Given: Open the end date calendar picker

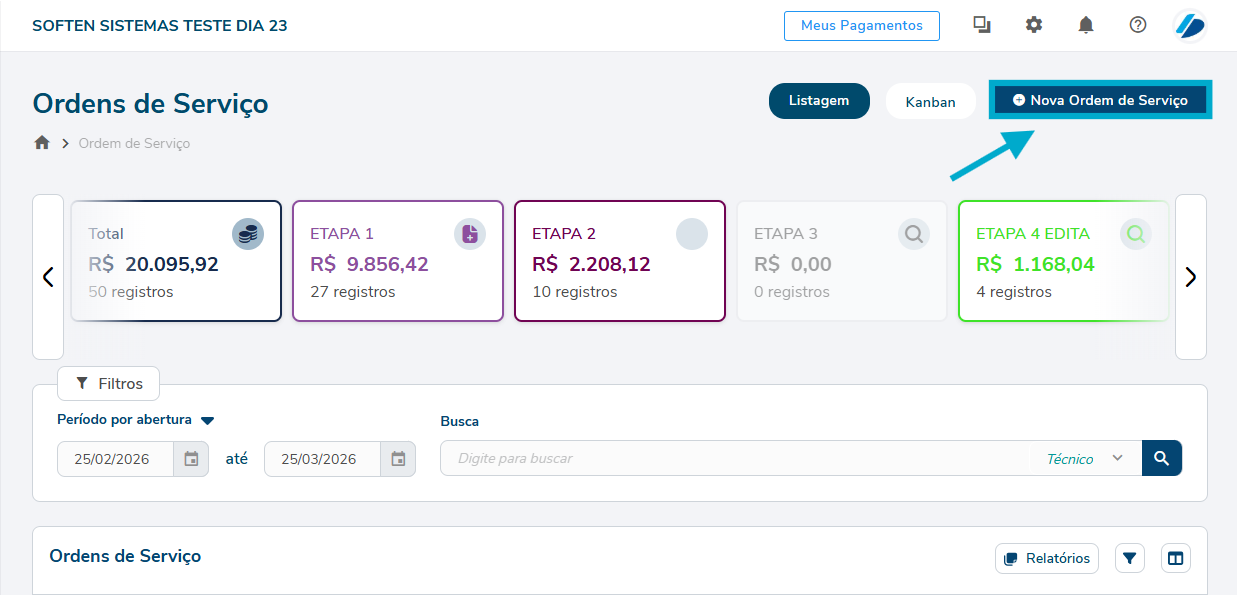Looking at the screenshot, I should point(398,459).
